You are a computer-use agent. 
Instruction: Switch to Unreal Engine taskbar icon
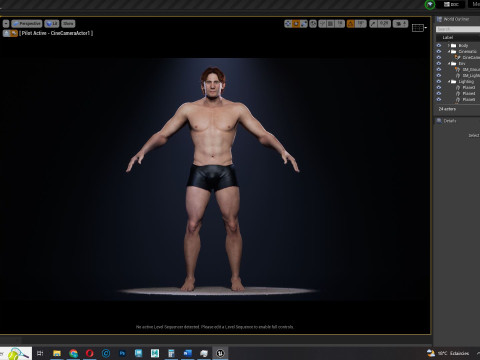220,353
